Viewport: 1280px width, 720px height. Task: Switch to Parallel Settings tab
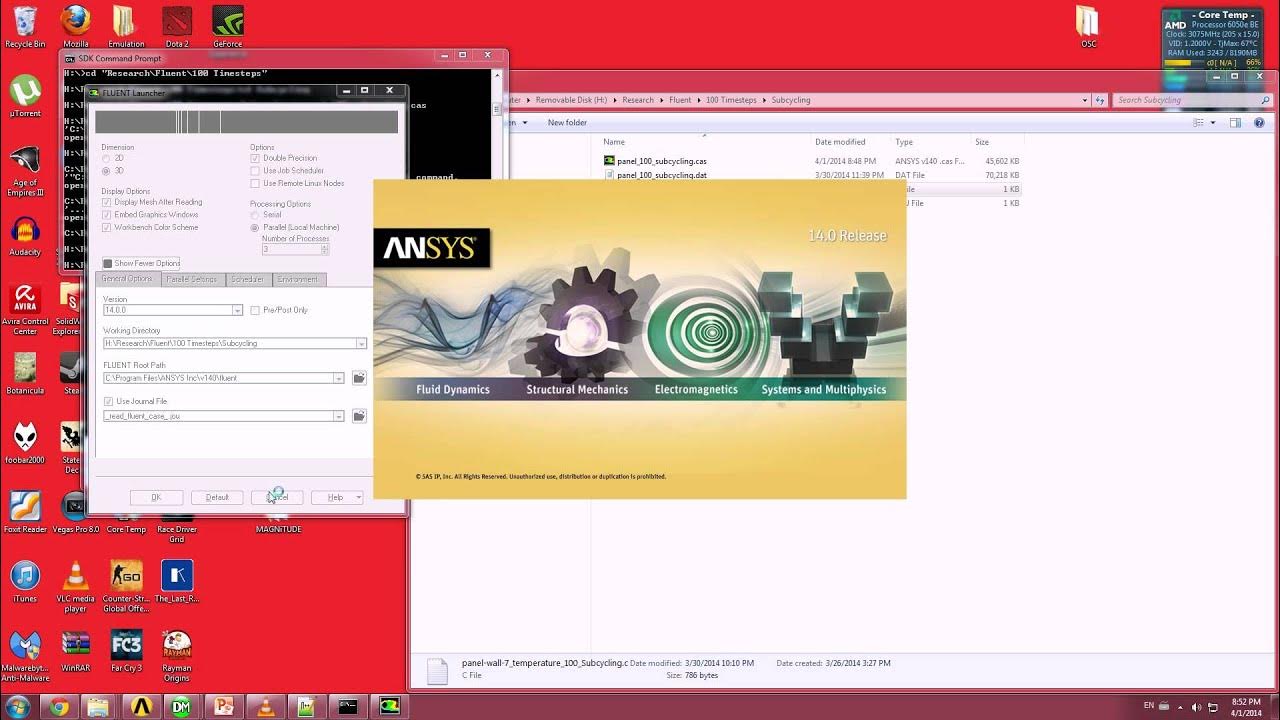tap(192, 279)
